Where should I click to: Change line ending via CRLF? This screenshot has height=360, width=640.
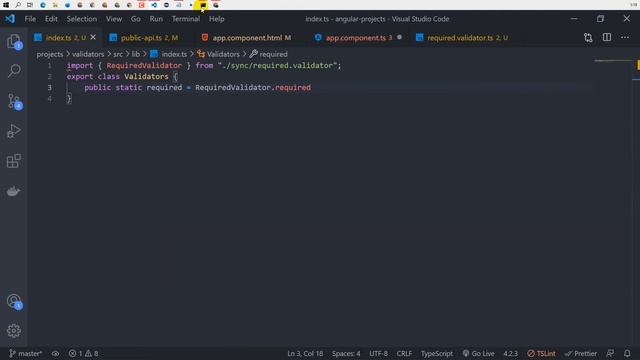tap(404, 353)
